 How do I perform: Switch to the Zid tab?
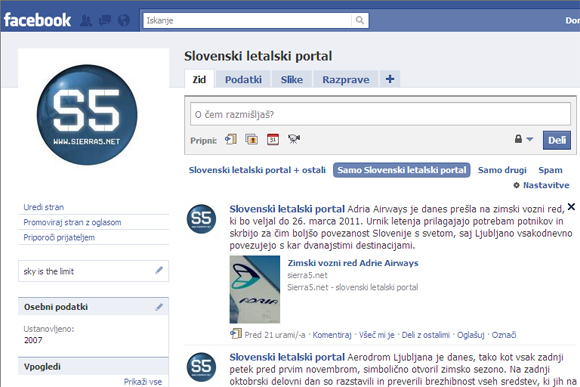(x=199, y=79)
